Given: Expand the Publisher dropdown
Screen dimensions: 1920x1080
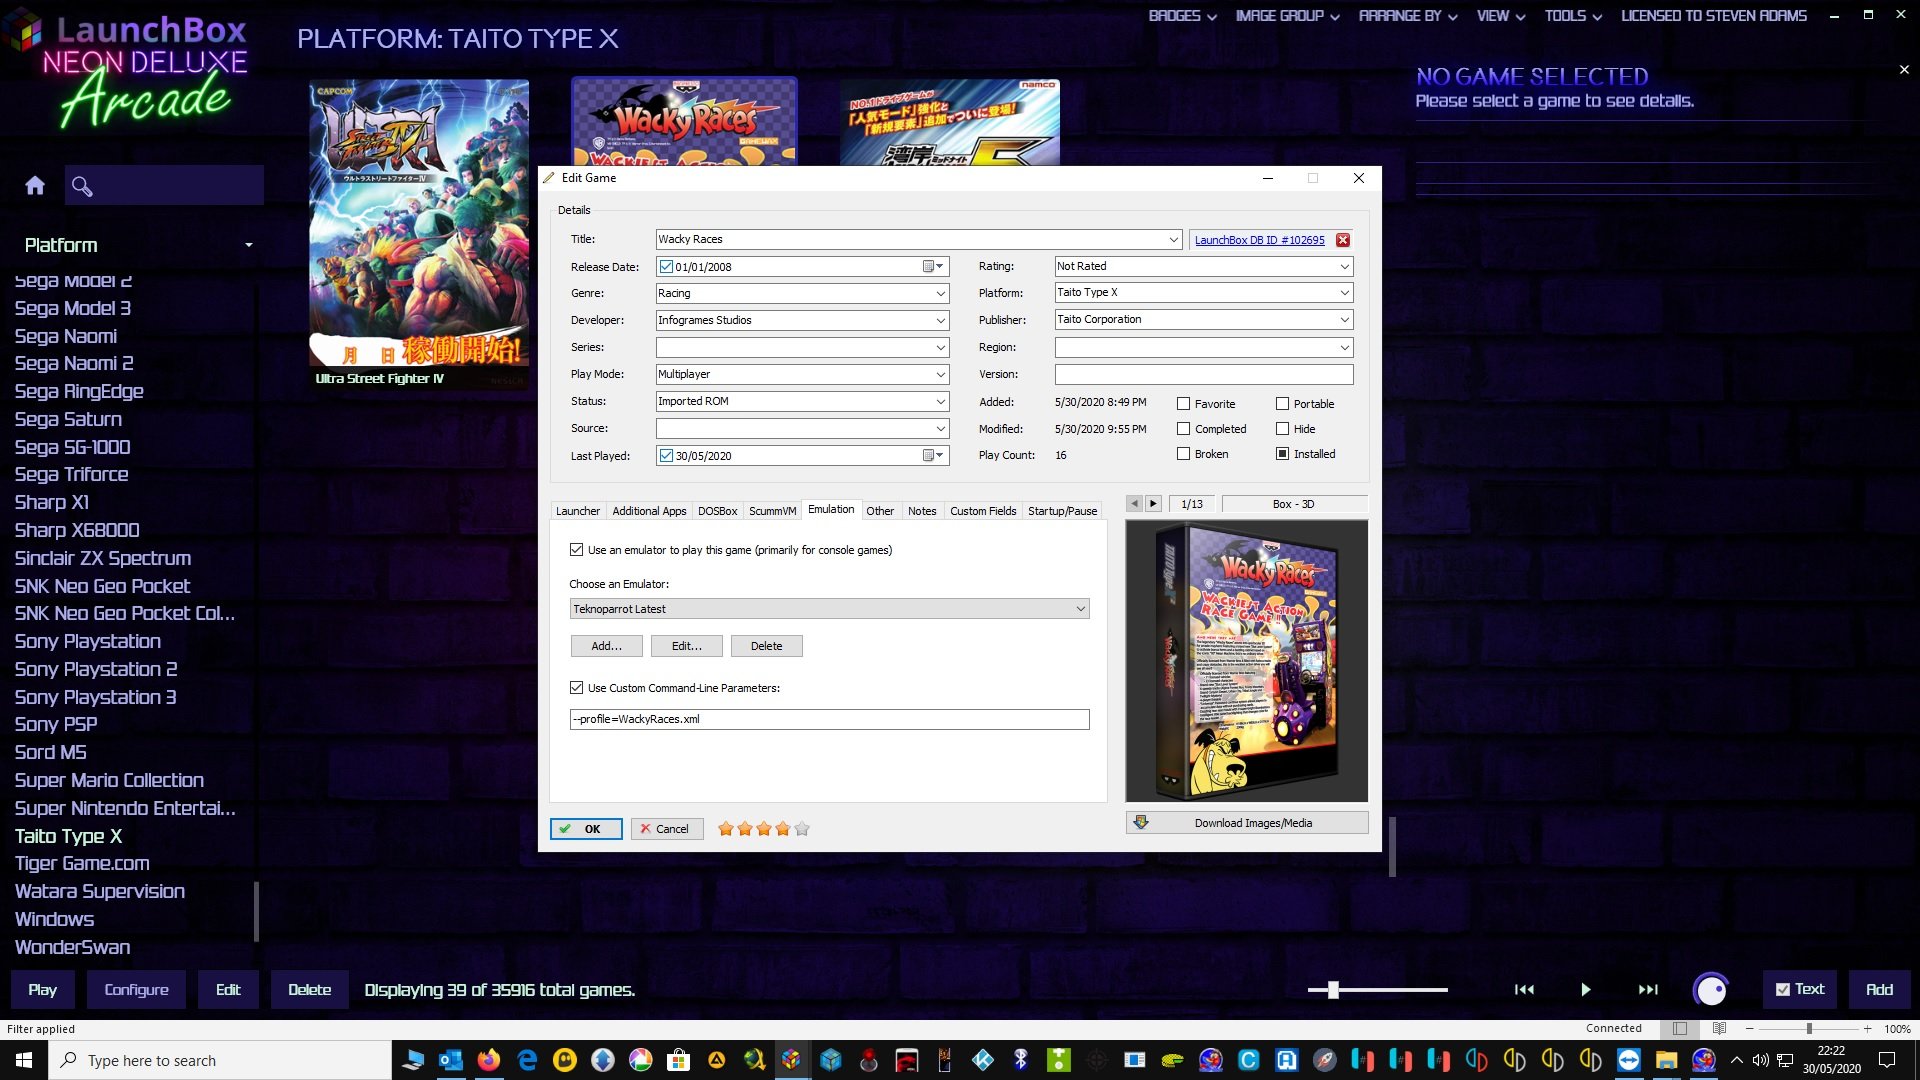Looking at the screenshot, I should (x=1344, y=320).
